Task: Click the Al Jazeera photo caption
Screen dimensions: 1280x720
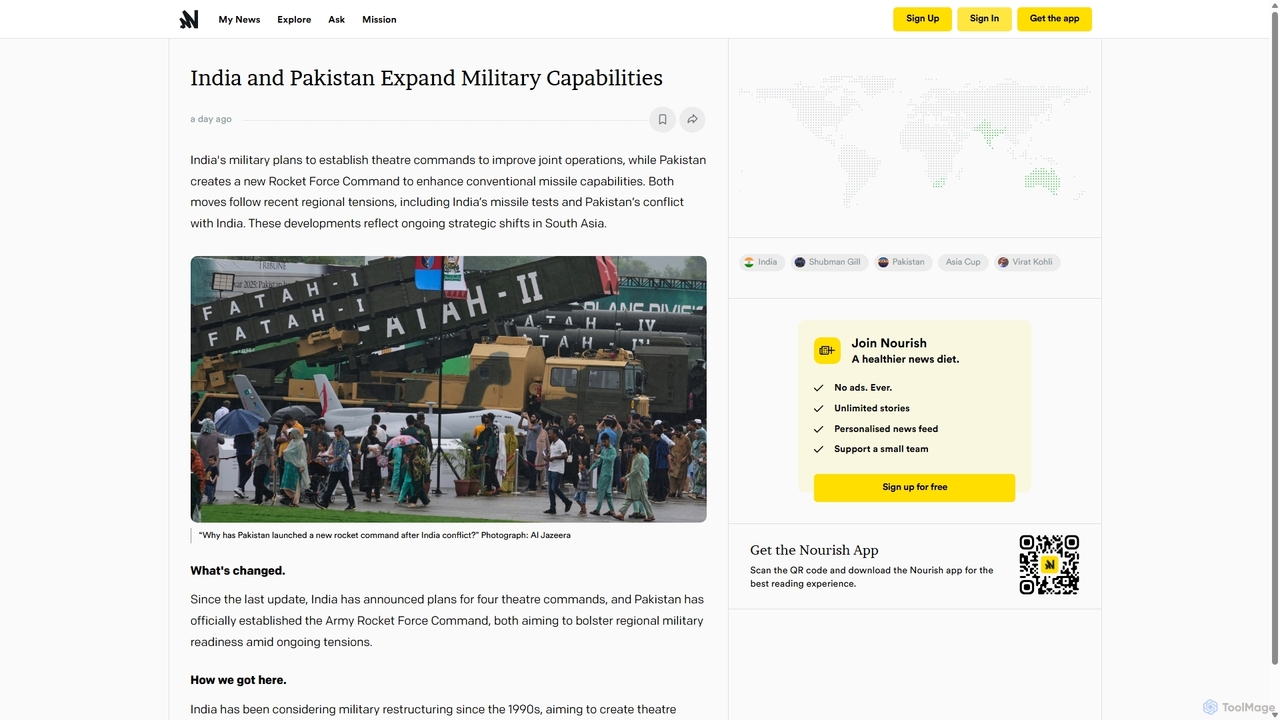Action: [385, 536]
